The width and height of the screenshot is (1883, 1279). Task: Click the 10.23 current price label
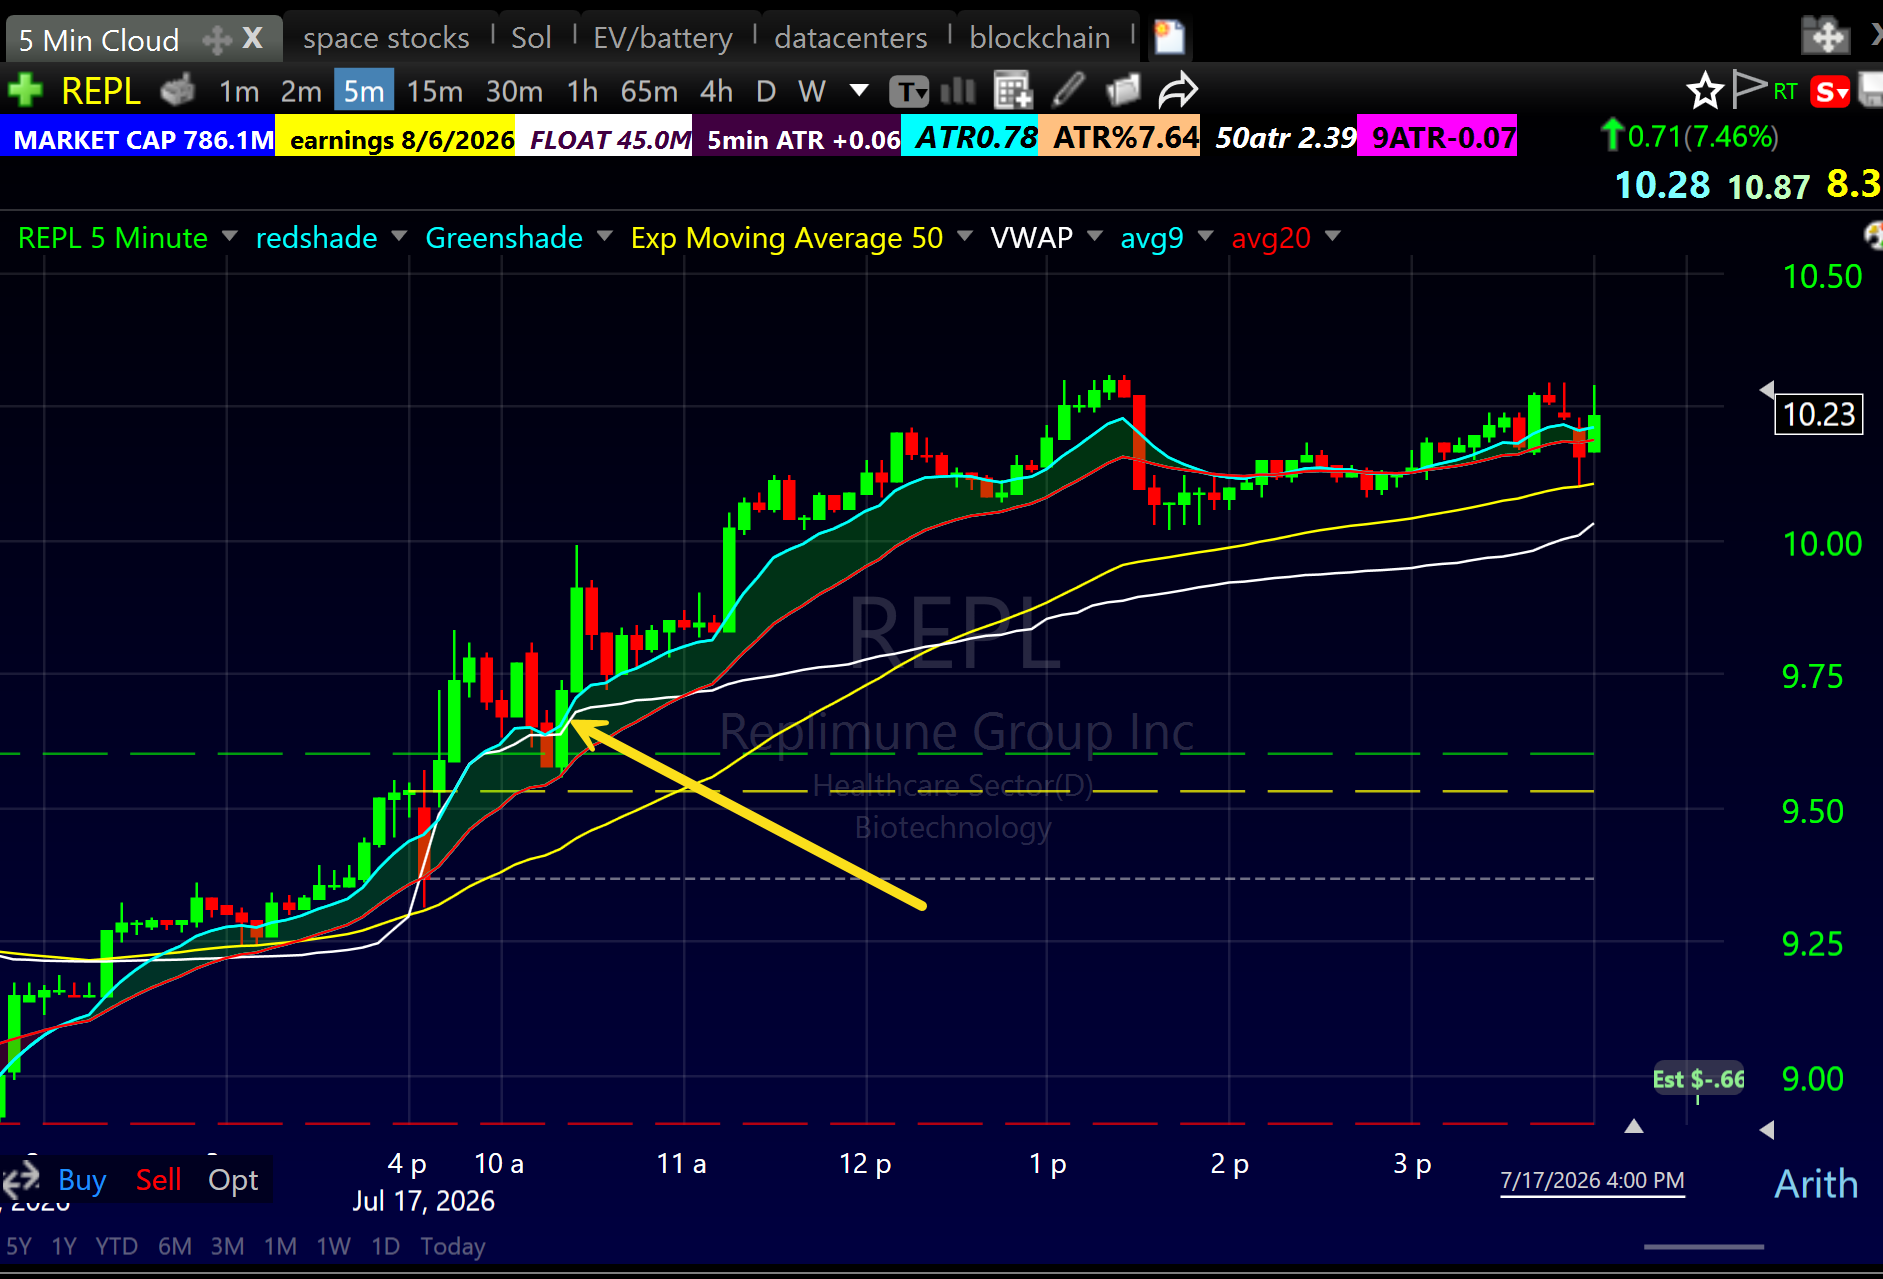click(1818, 414)
